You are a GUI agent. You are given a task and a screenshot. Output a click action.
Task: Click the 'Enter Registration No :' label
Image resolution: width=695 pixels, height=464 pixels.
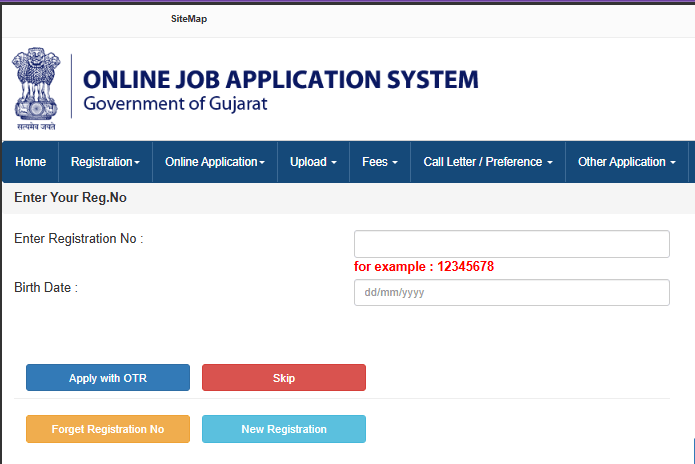pyautogui.click(x=79, y=238)
